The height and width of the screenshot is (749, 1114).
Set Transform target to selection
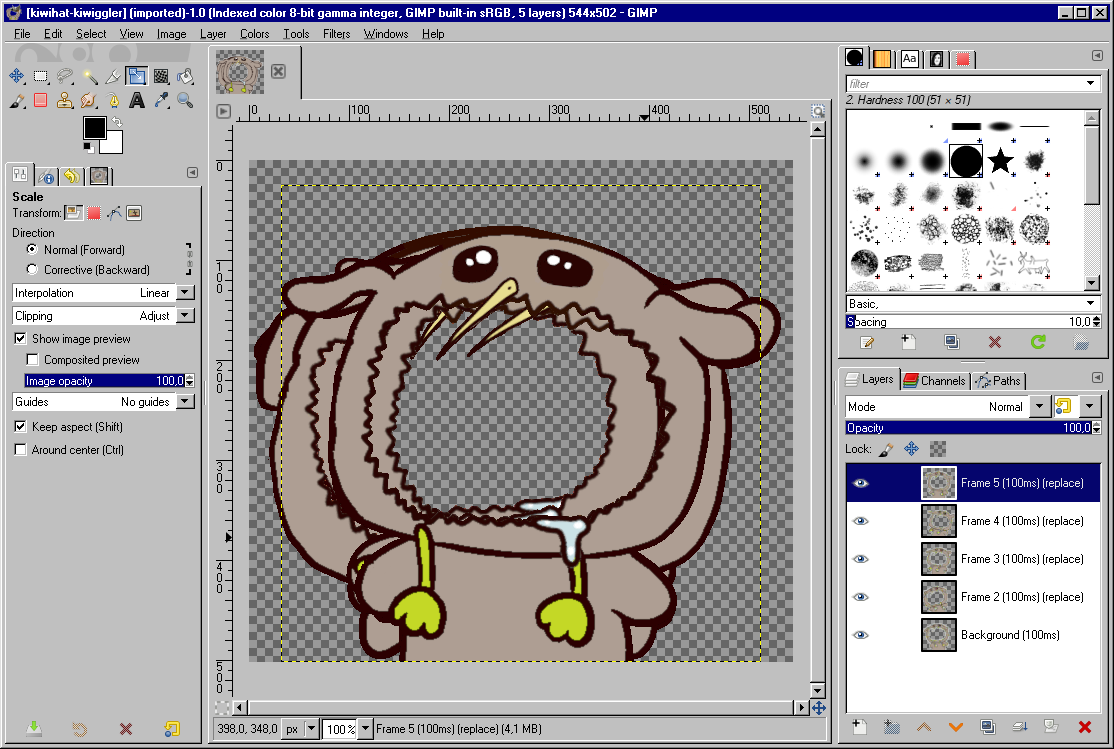pos(94,212)
